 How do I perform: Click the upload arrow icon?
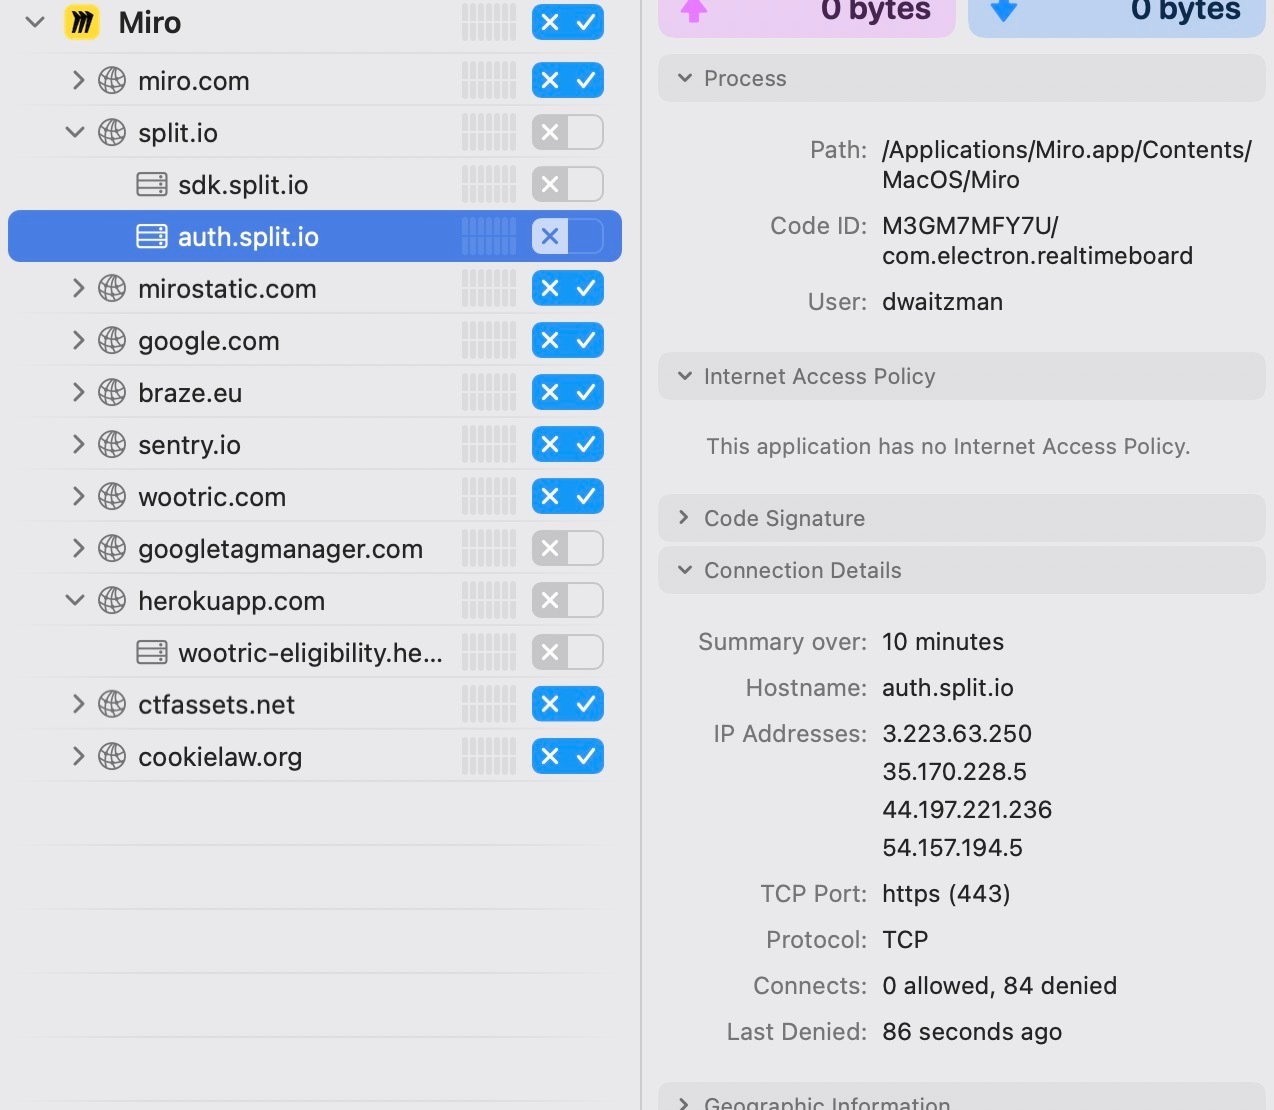click(694, 10)
